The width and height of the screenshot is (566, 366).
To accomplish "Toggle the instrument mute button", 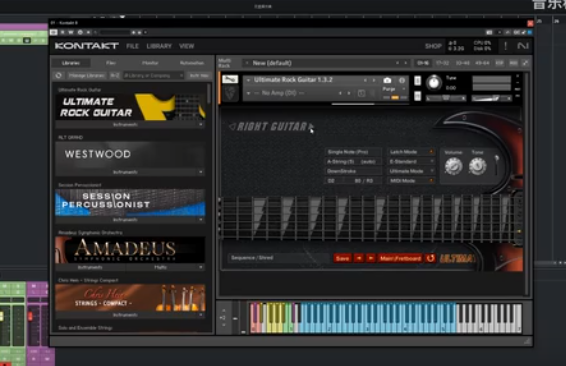I will click(418, 96).
